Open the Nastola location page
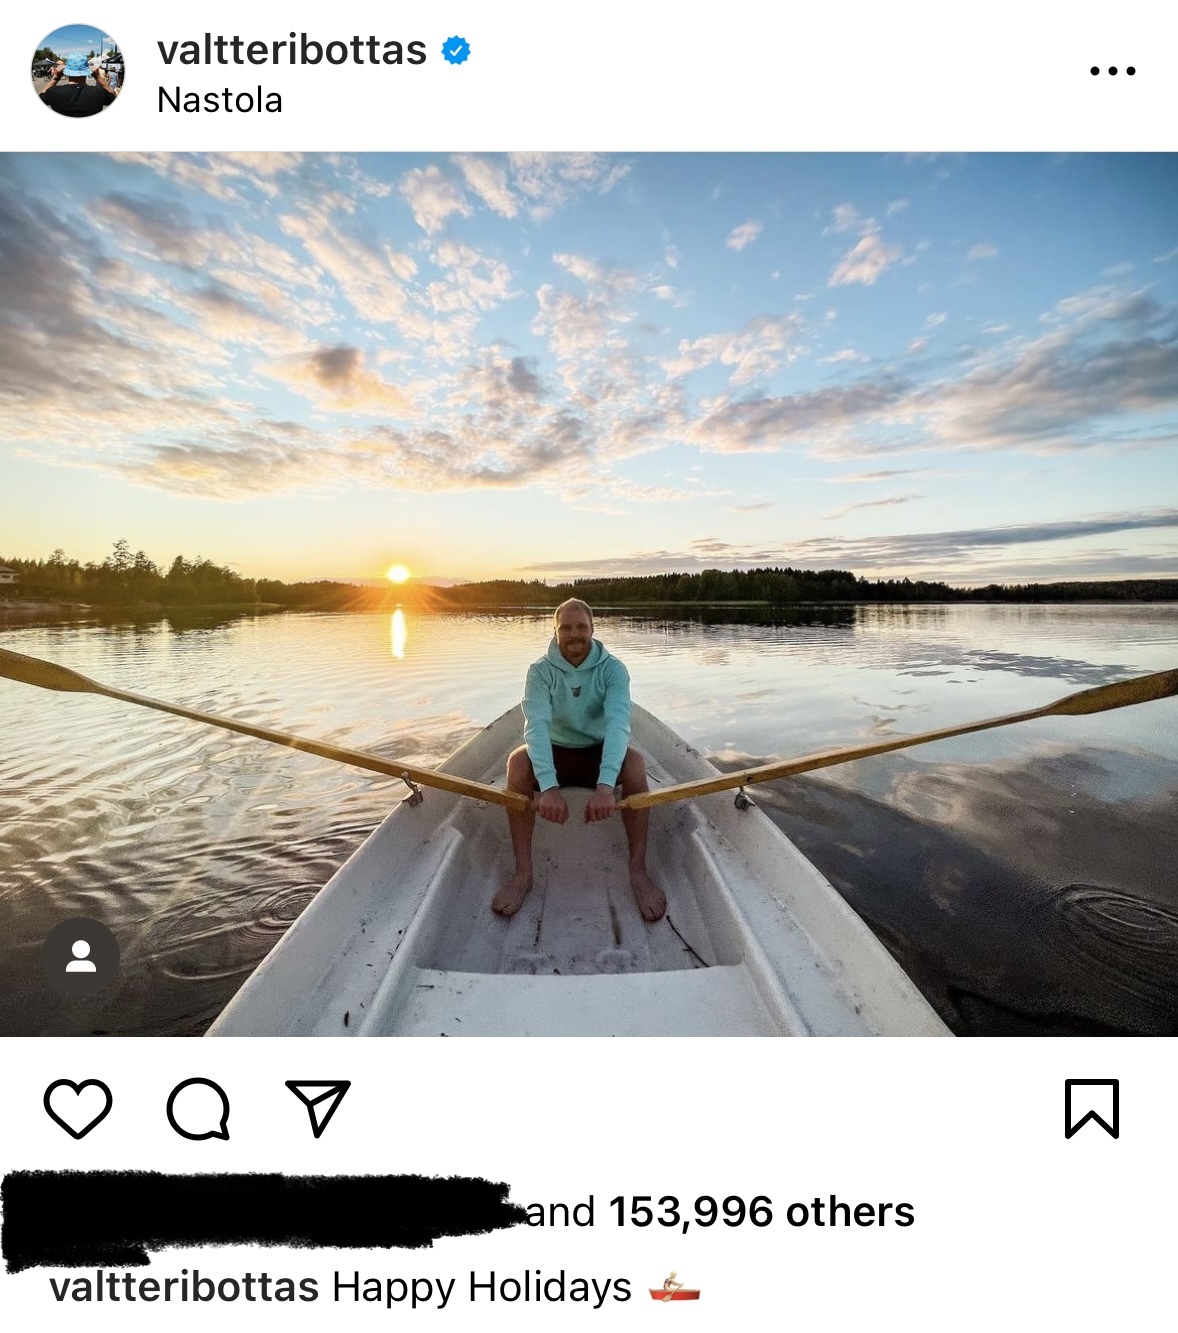The height and width of the screenshot is (1333, 1178). [220, 100]
